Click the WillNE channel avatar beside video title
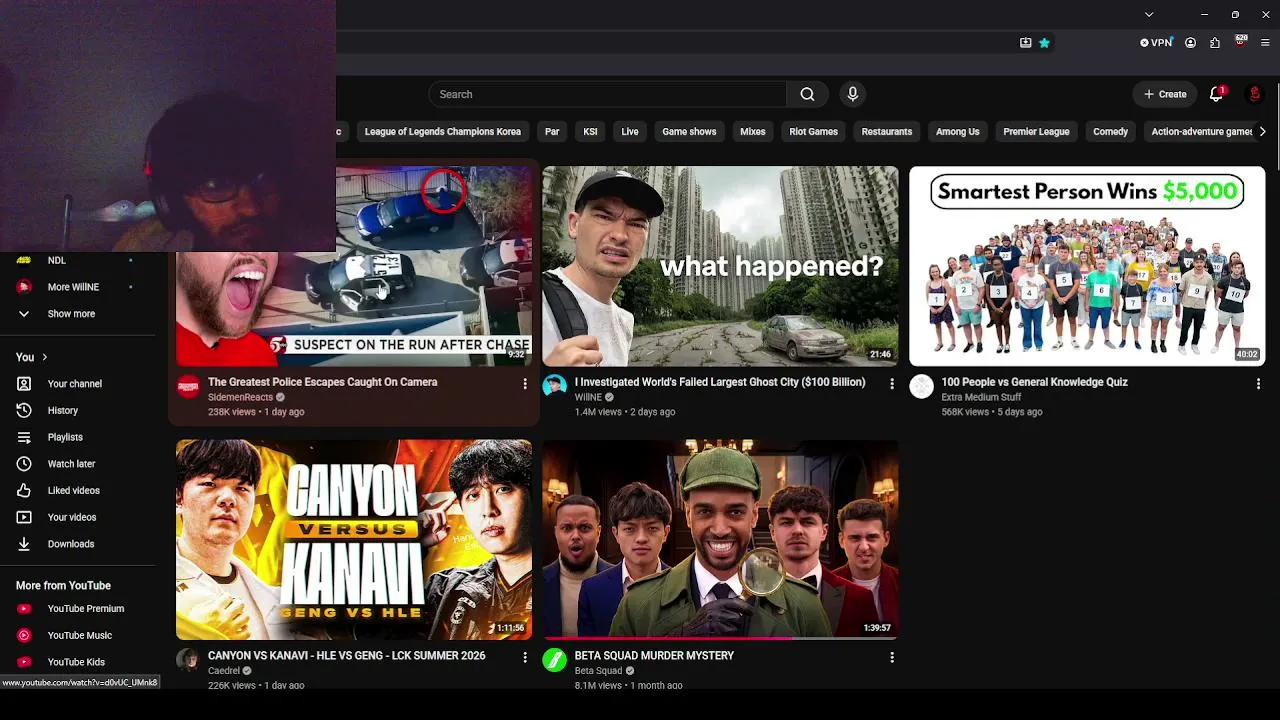Viewport: 1280px width, 720px height. point(554,387)
